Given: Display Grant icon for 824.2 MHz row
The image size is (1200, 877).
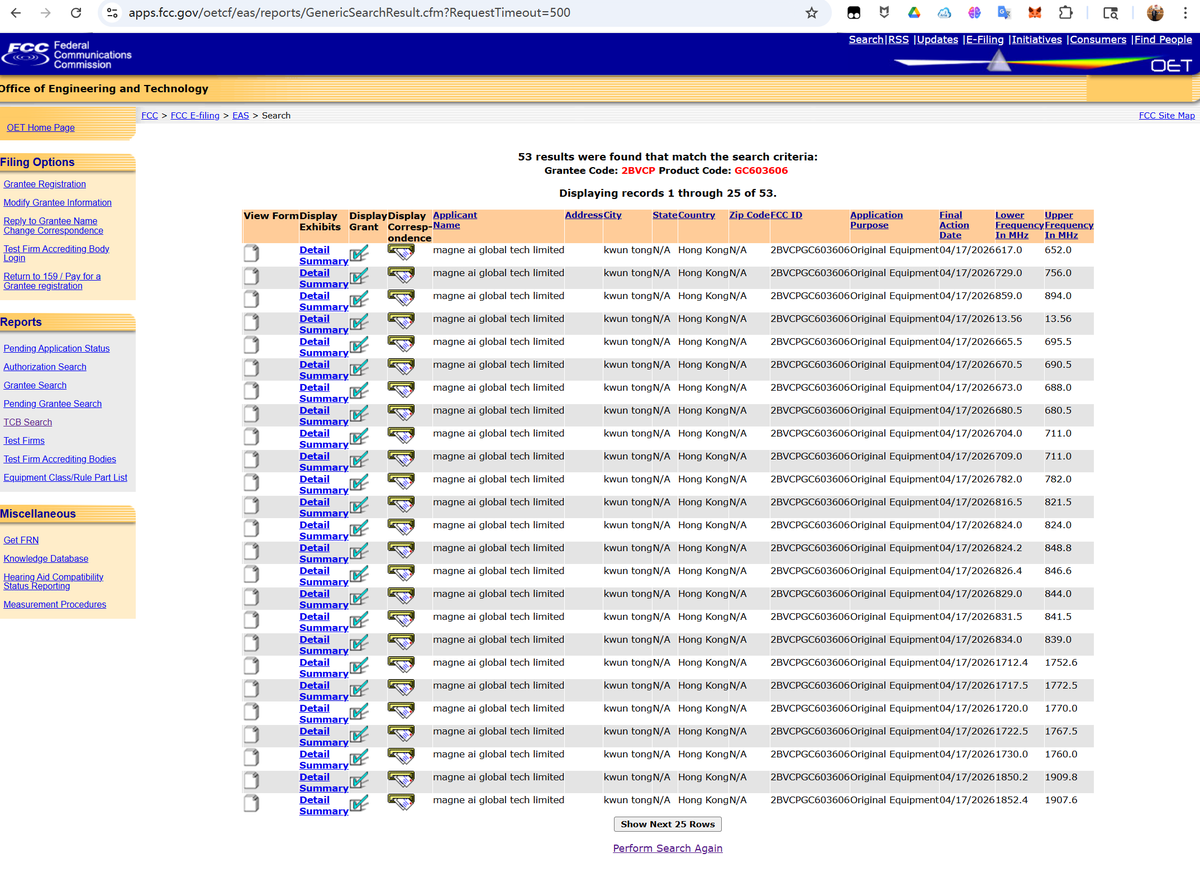Looking at the screenshot, I should (x=359, y=552).
